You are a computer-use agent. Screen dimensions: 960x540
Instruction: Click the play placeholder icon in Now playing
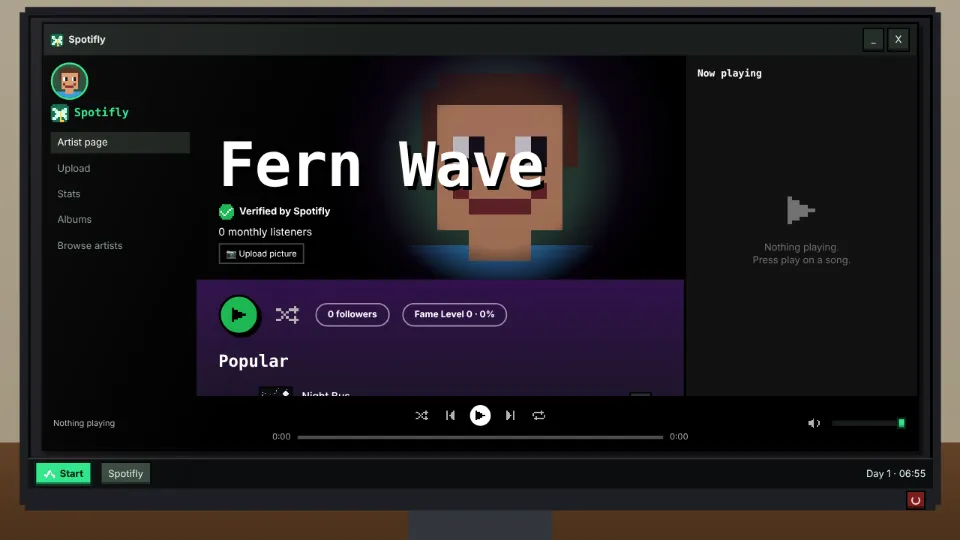click(x=801, y=211)
